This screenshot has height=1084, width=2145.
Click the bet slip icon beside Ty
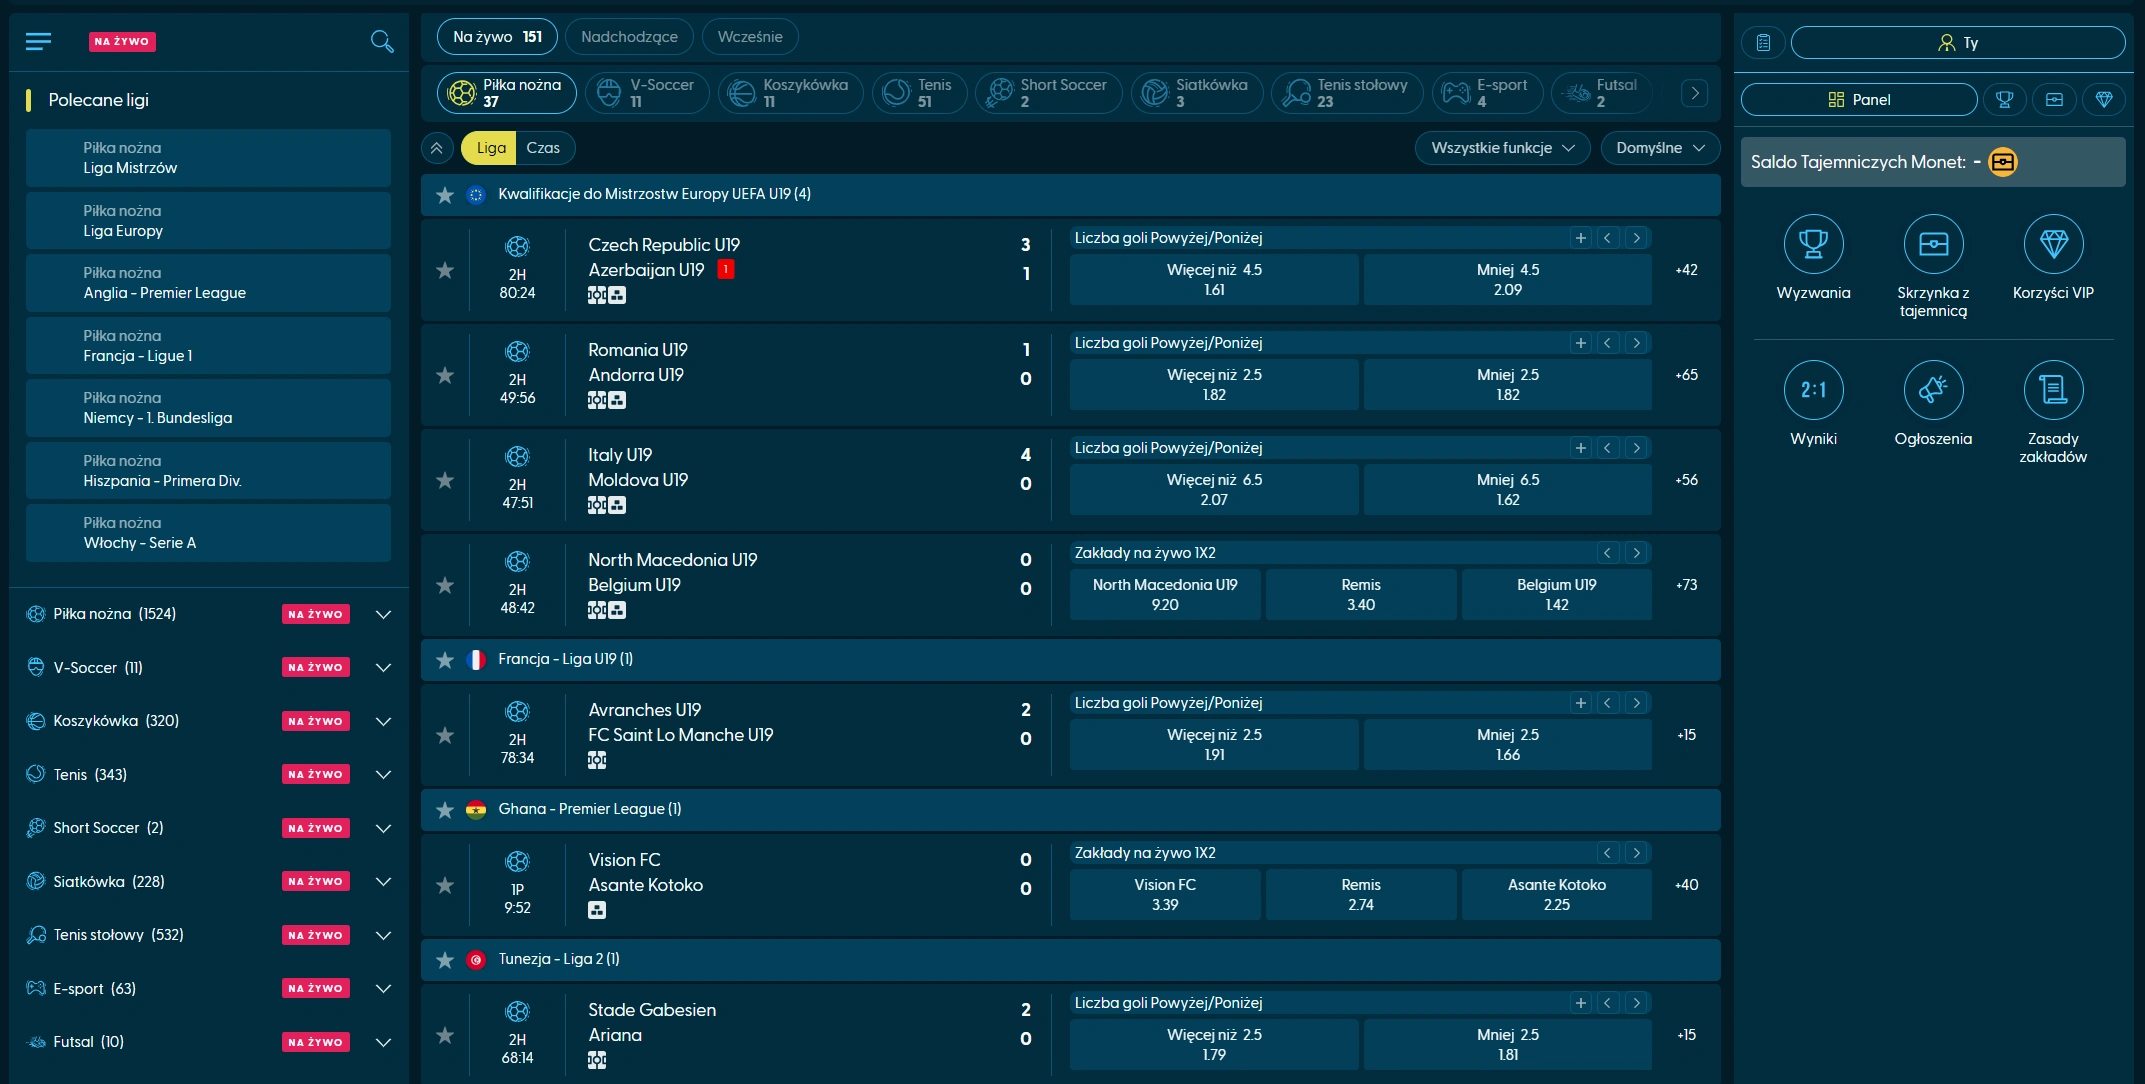tap(1763, 42)
